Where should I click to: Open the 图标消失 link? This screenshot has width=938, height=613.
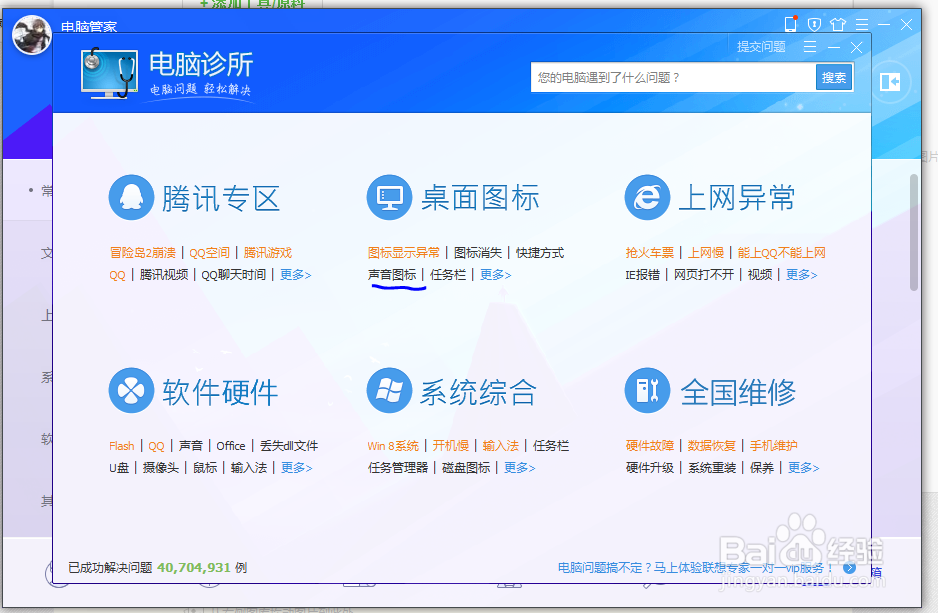tap(477, 252)
